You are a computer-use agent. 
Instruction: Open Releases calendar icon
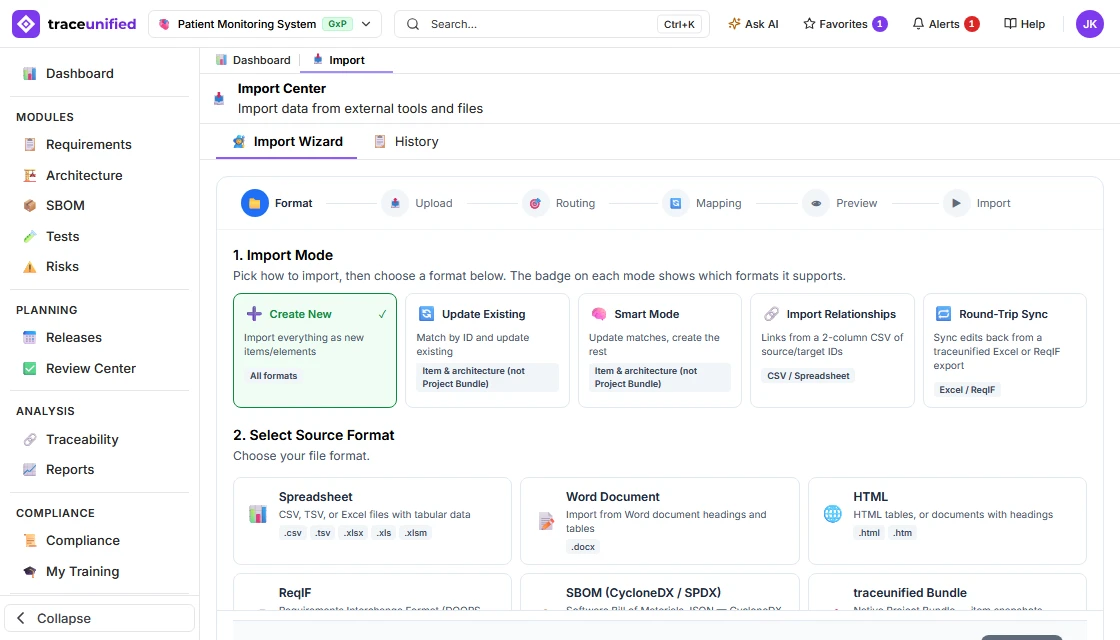[x=29, y=338]
